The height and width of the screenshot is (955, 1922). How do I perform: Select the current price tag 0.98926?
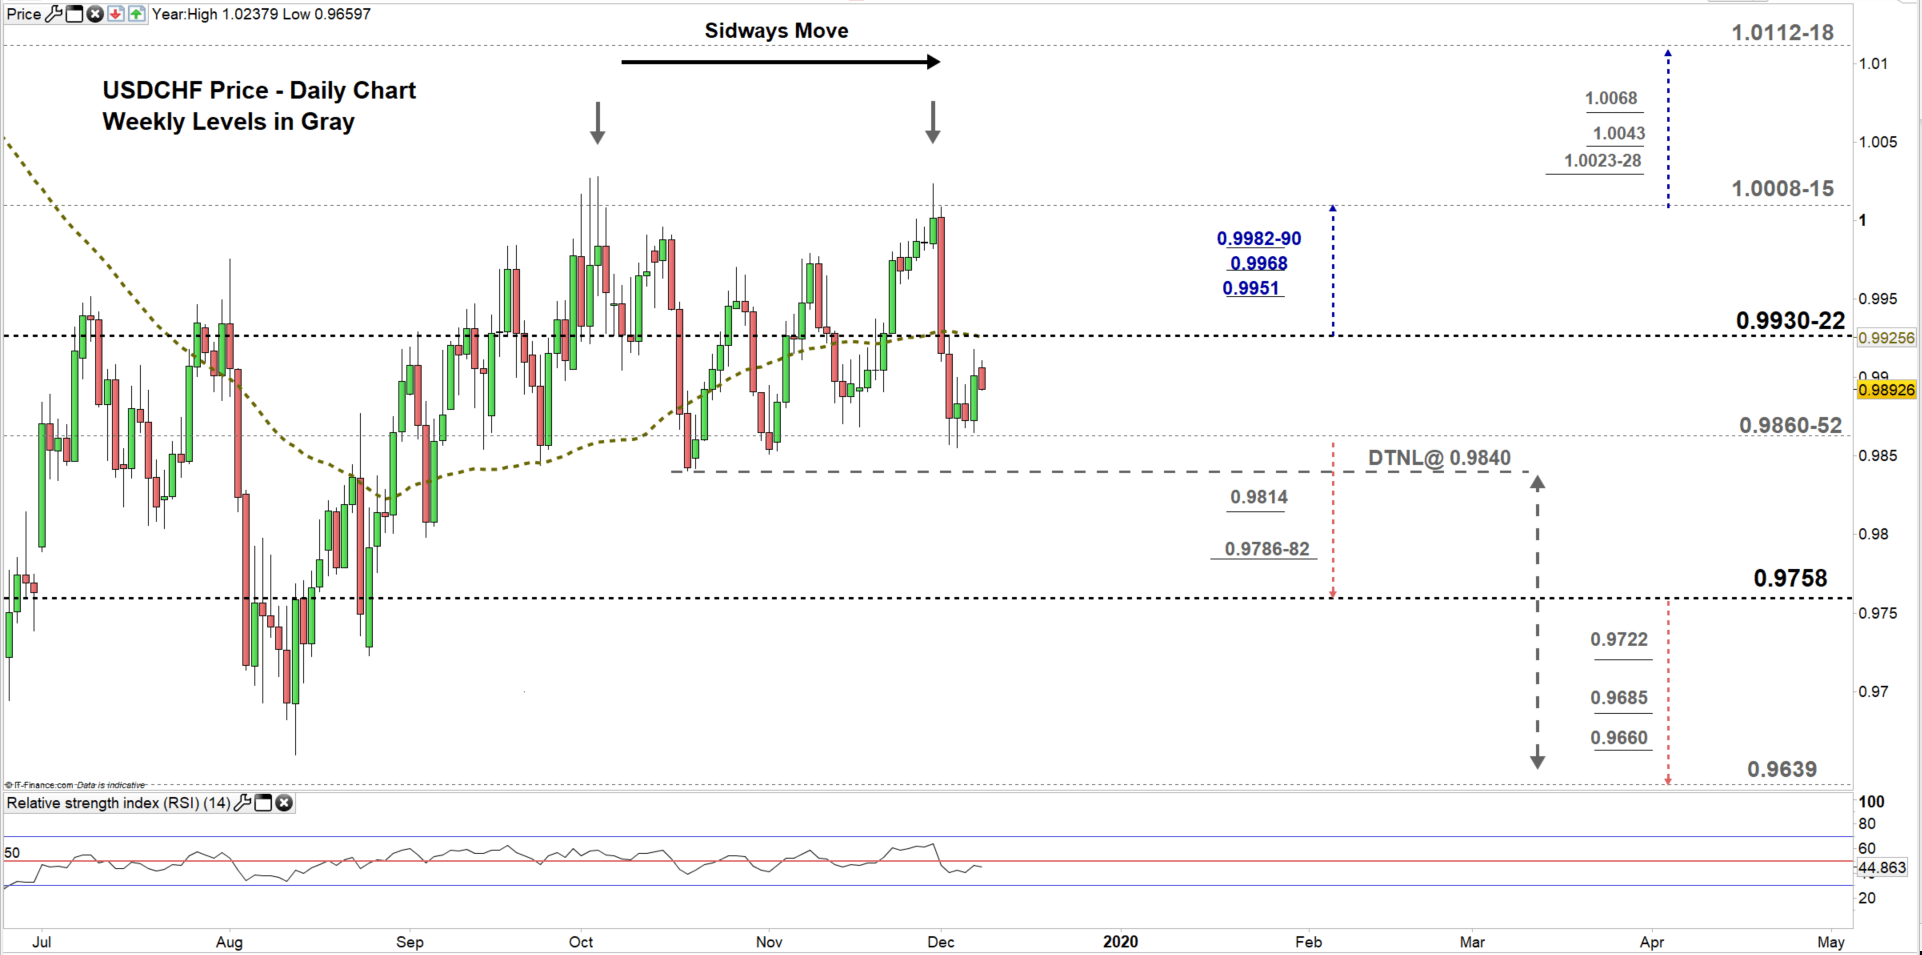[x=1887, y=390]
